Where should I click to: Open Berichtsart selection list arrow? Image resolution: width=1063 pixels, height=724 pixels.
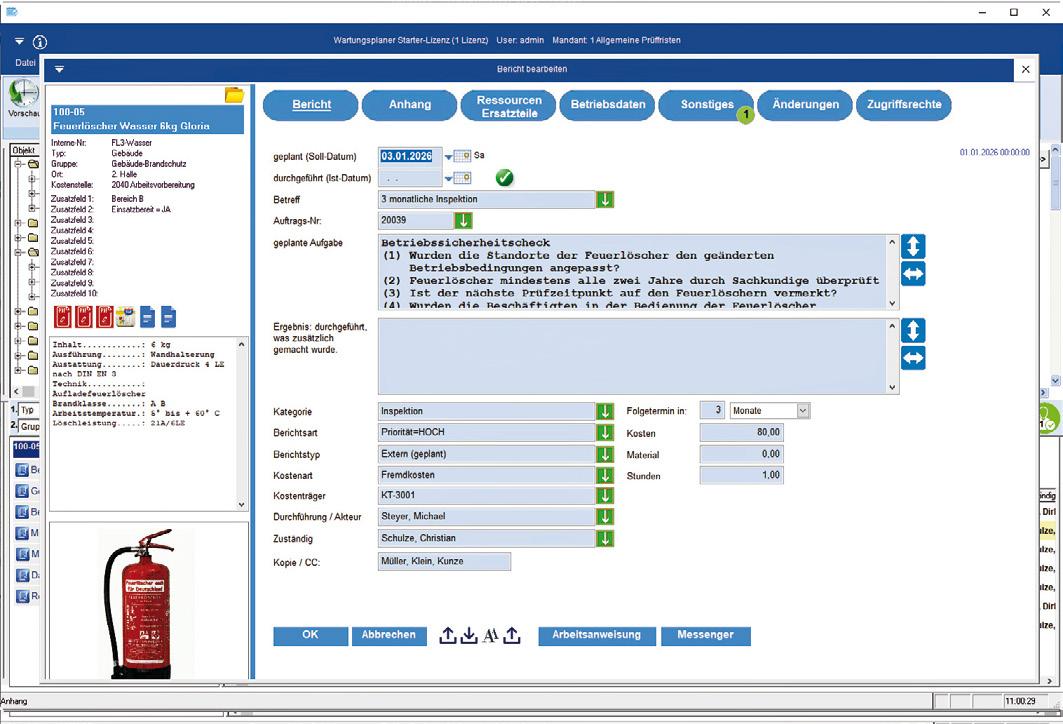pyautogui.click(x=605, y=433)
